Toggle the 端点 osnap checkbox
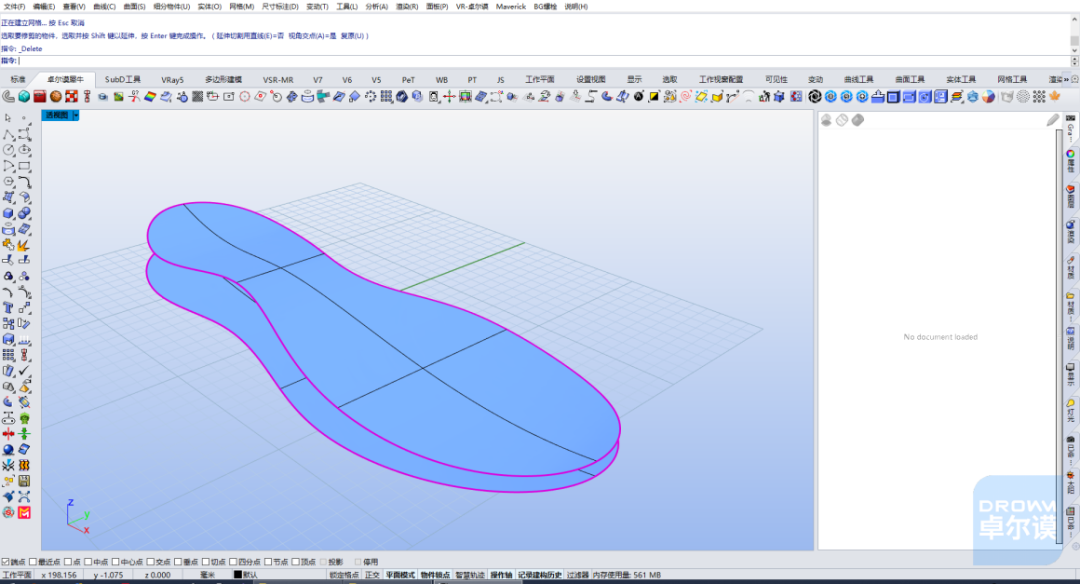This screenshot has height=584, width=1080. click(6, 562)
